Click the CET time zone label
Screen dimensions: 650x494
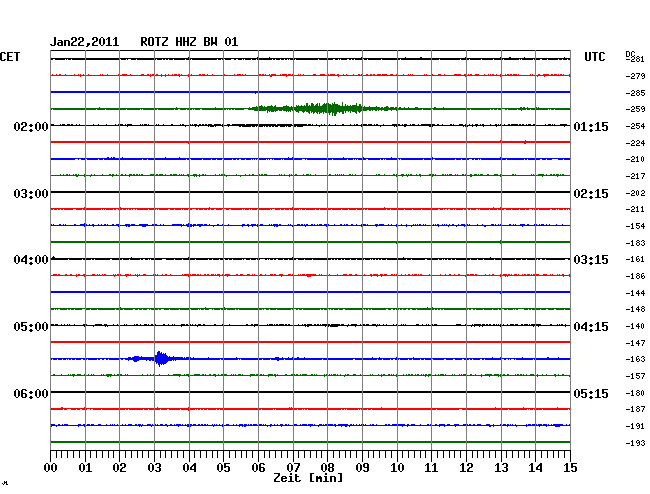pos(10,57)
